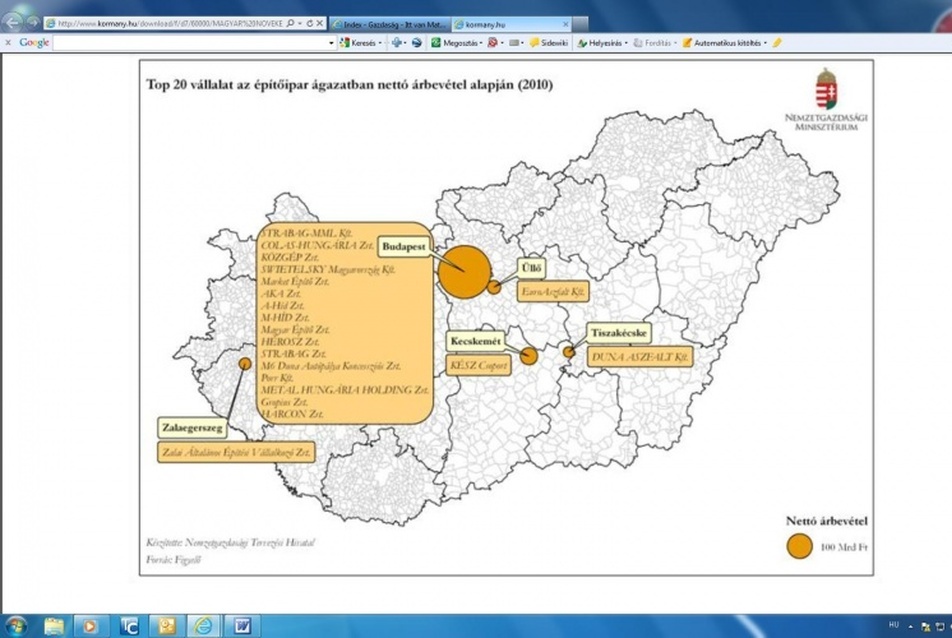952x638 pixels.
Task: Close the kormany.hu tab
Action: click(565, 24)
